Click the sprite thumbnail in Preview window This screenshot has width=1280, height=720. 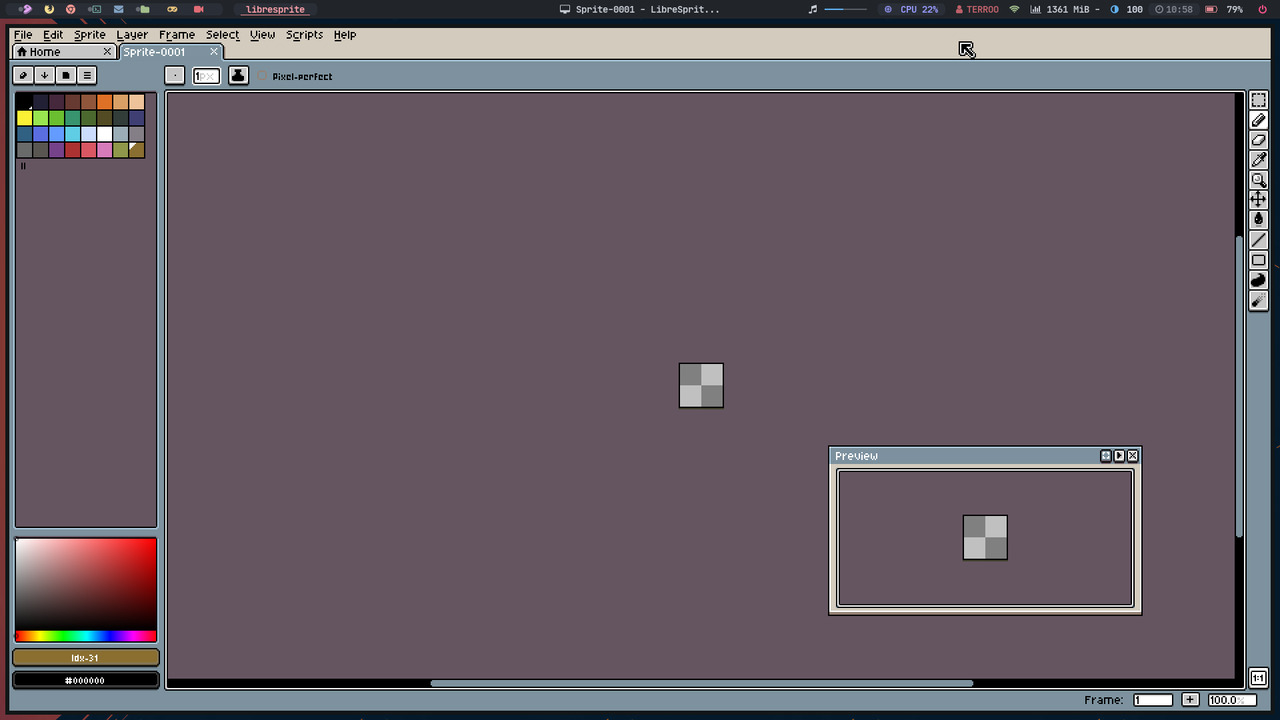(x=985, y=537)
